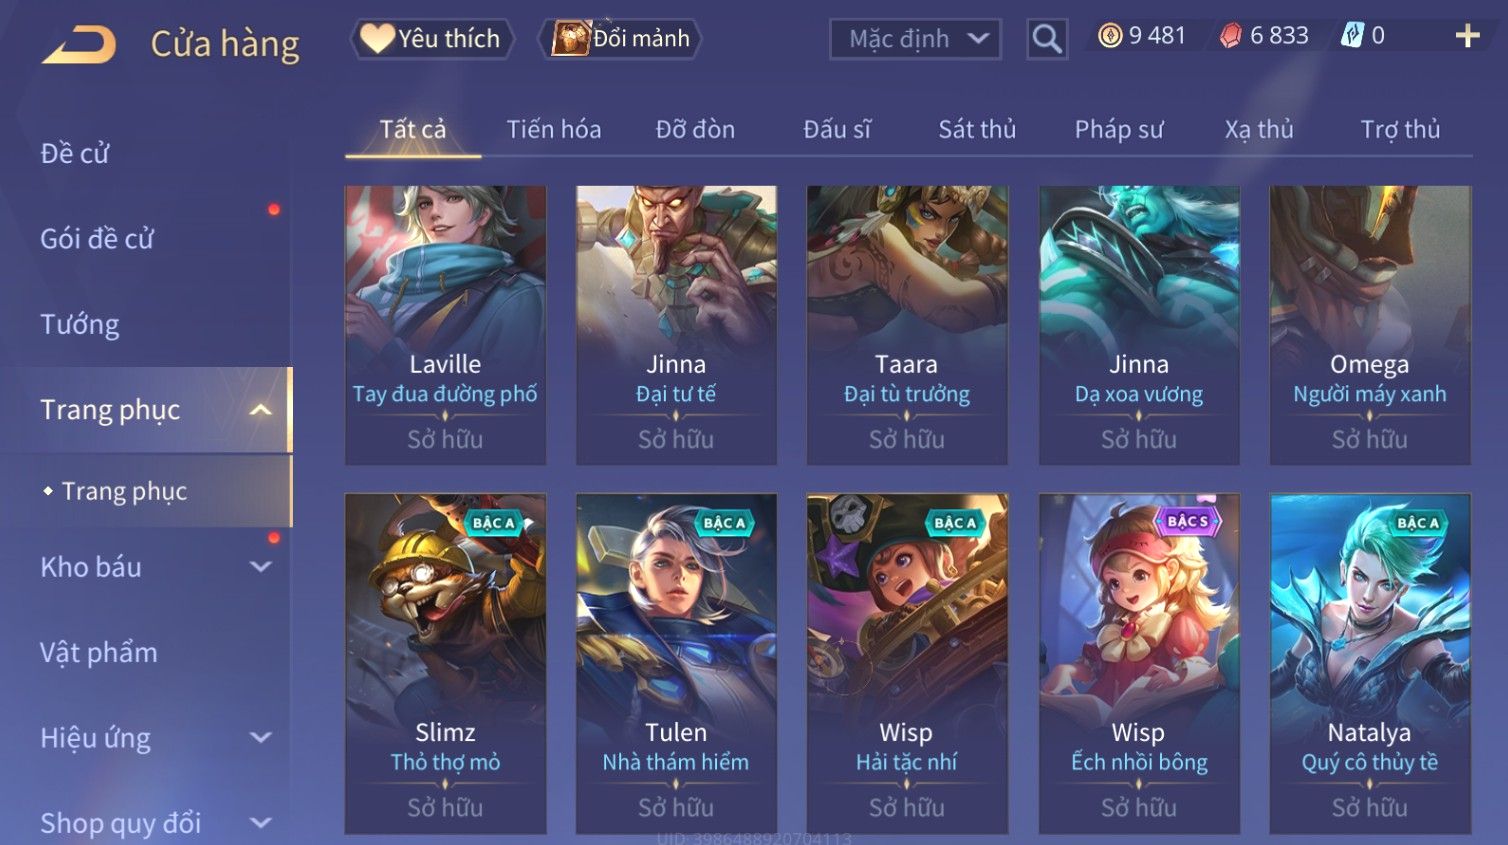This screenshot has height=845, width=1508.
Task: Expand the Hiệu ứng sidebar section
Action: (x=260, y=738)
